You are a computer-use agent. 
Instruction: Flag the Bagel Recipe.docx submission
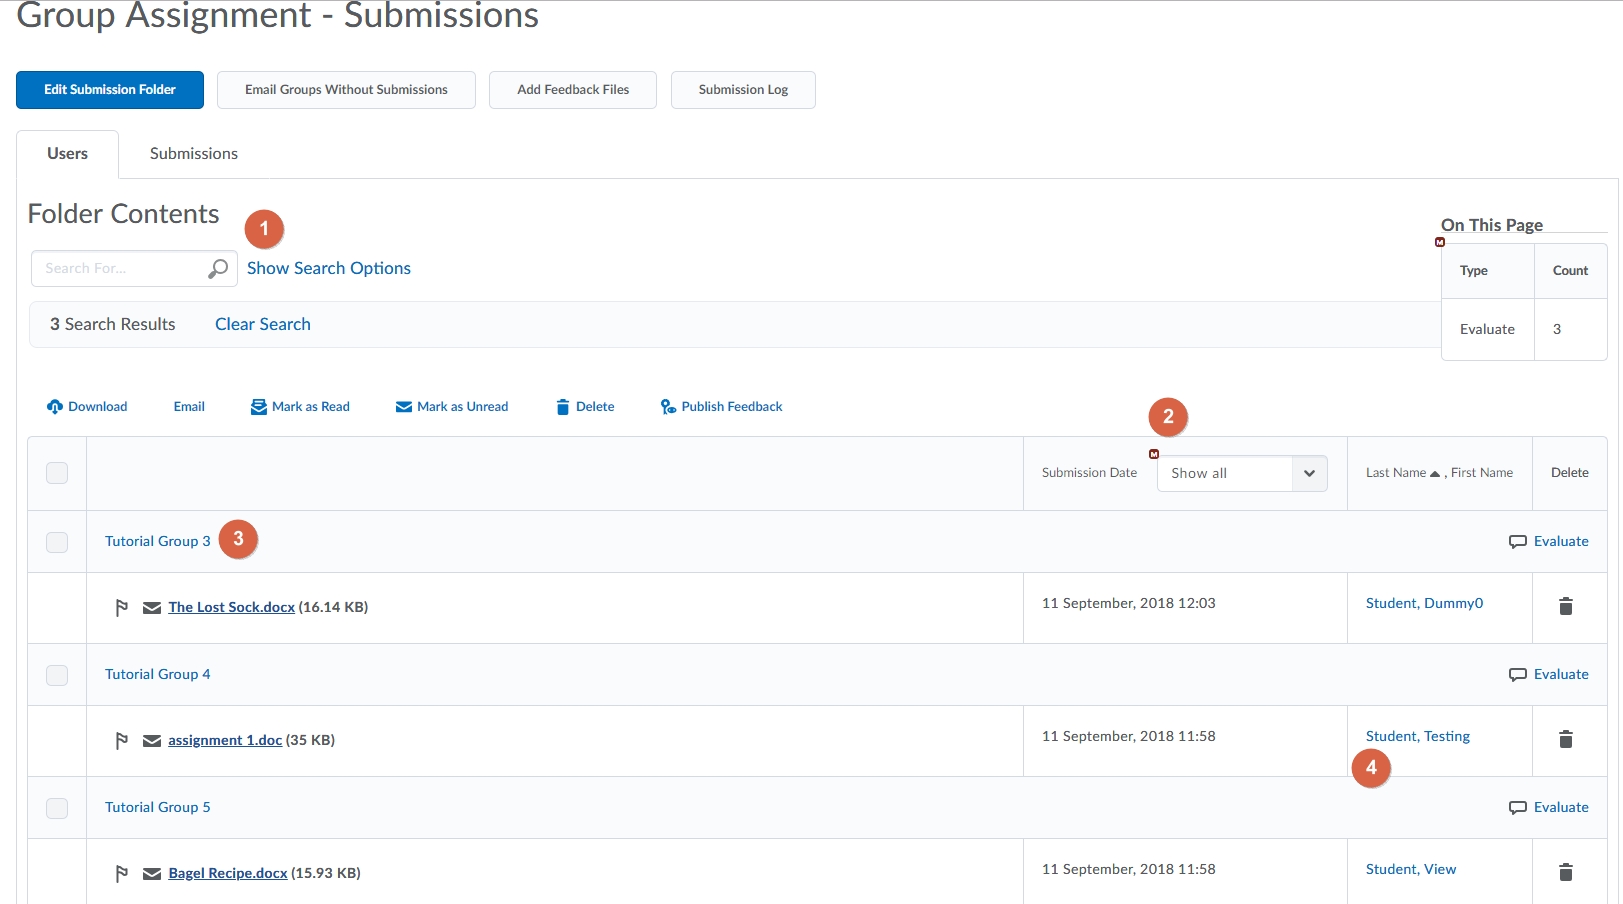[x=121, y=873]
